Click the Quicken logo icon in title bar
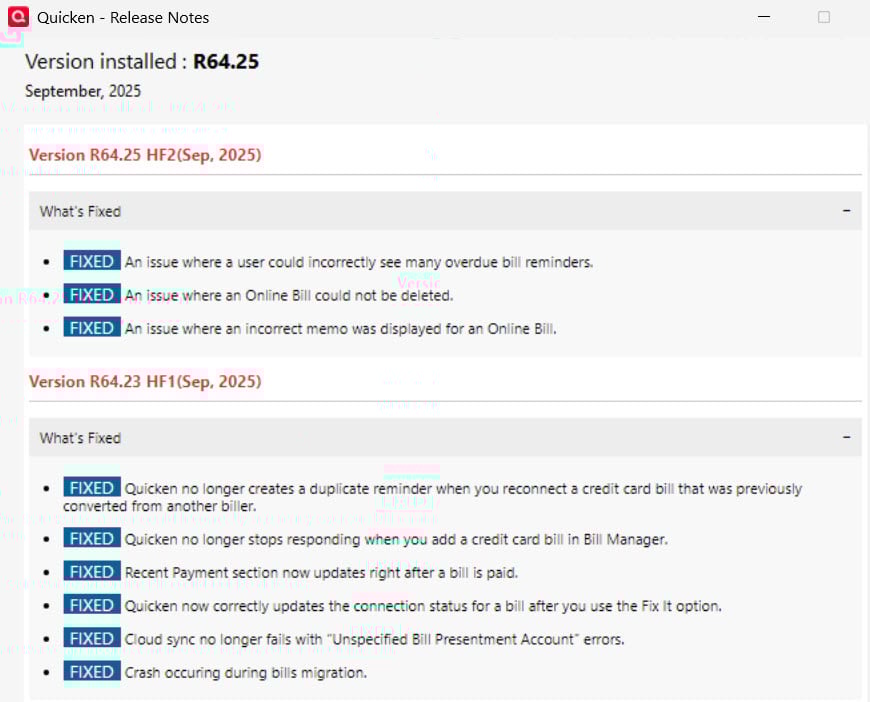This screenshot has width=870, height=702. click(x=18, y=17)
